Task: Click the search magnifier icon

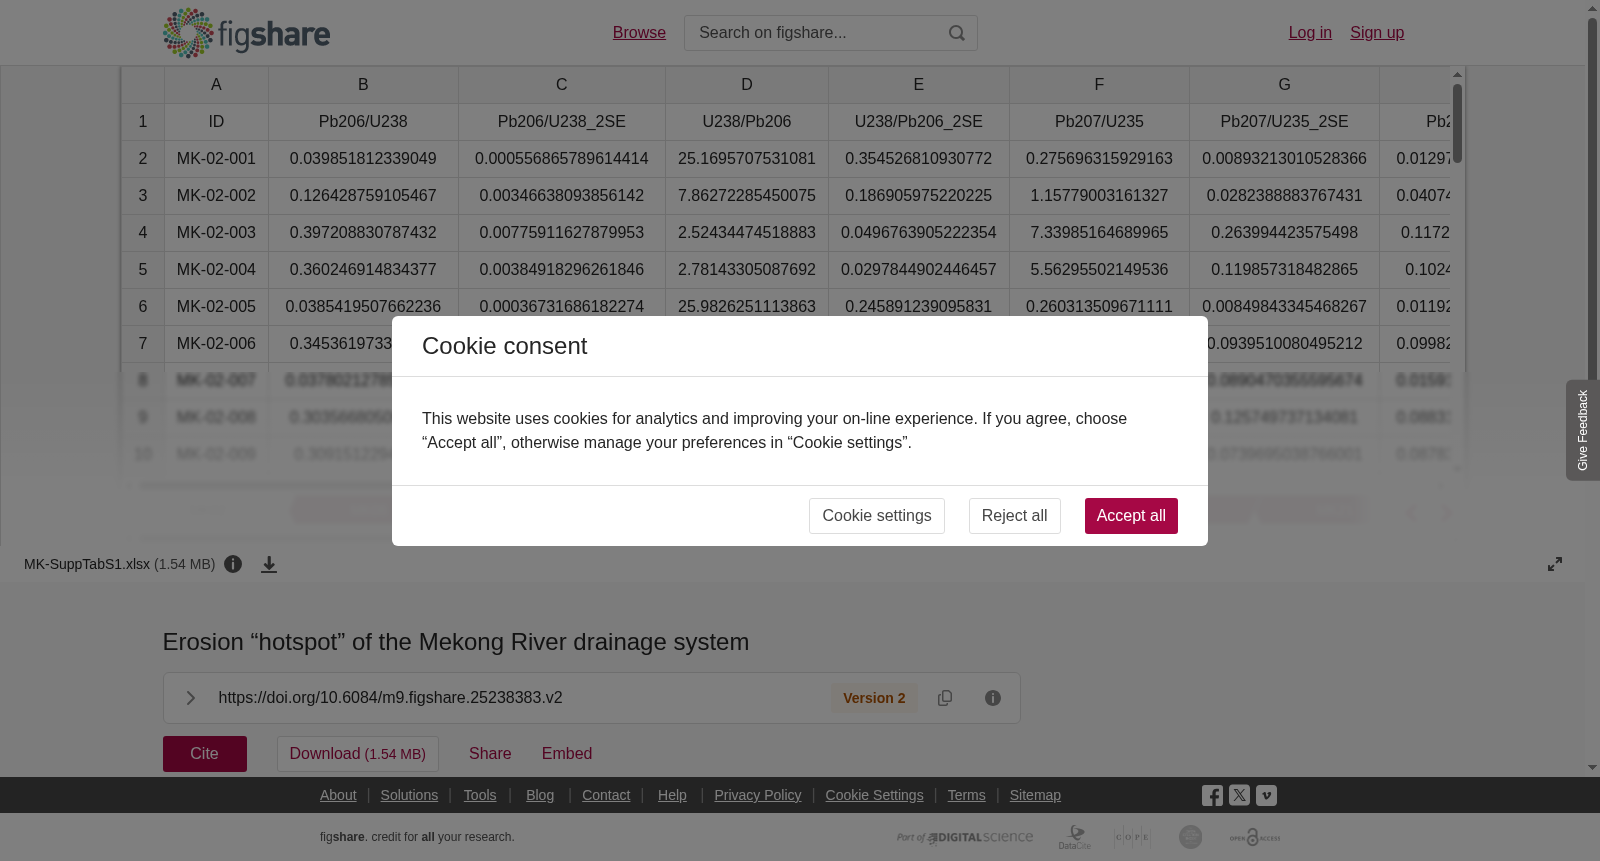Action: 957,33
